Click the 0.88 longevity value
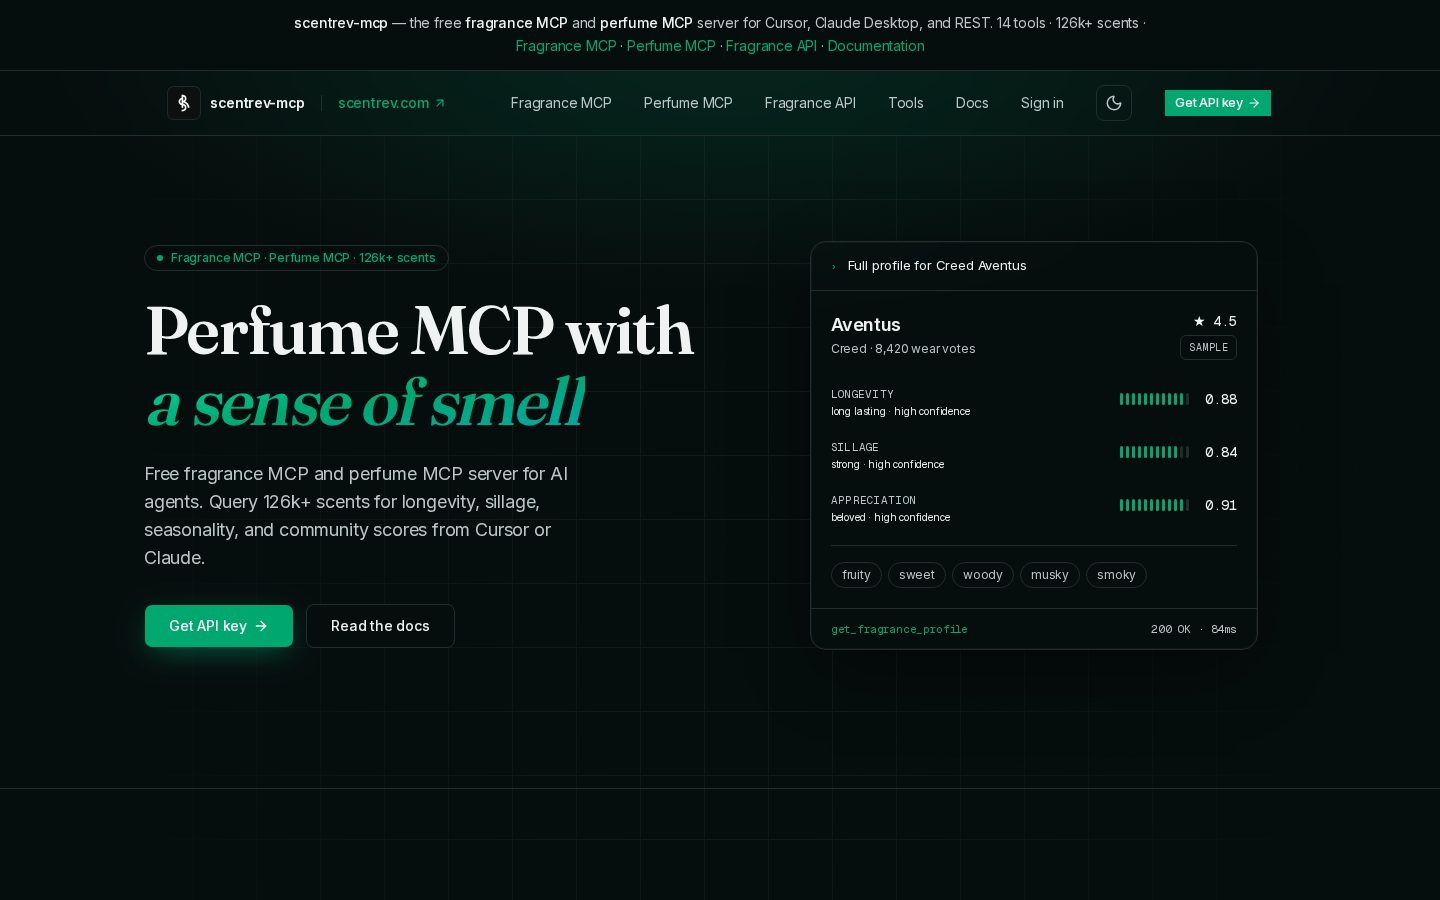This screenshot has height=900, width=1440. (1221, 399)
